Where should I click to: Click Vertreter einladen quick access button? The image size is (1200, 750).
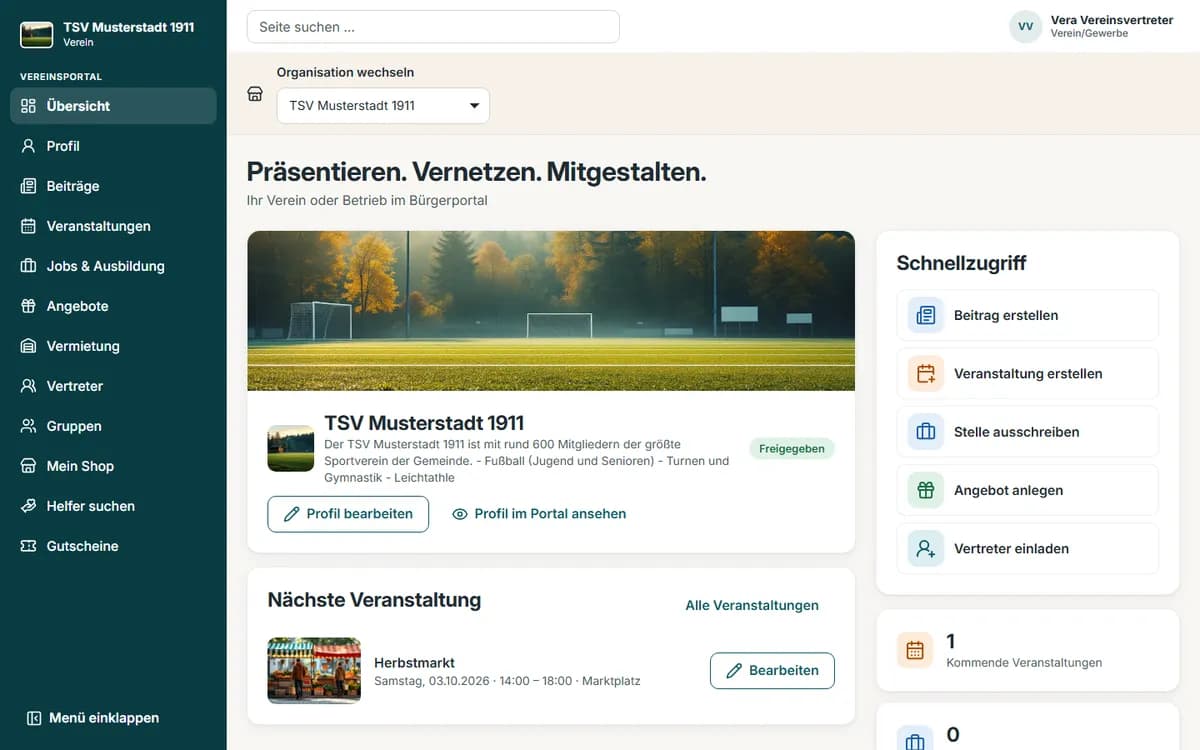tap(1028, 549)
